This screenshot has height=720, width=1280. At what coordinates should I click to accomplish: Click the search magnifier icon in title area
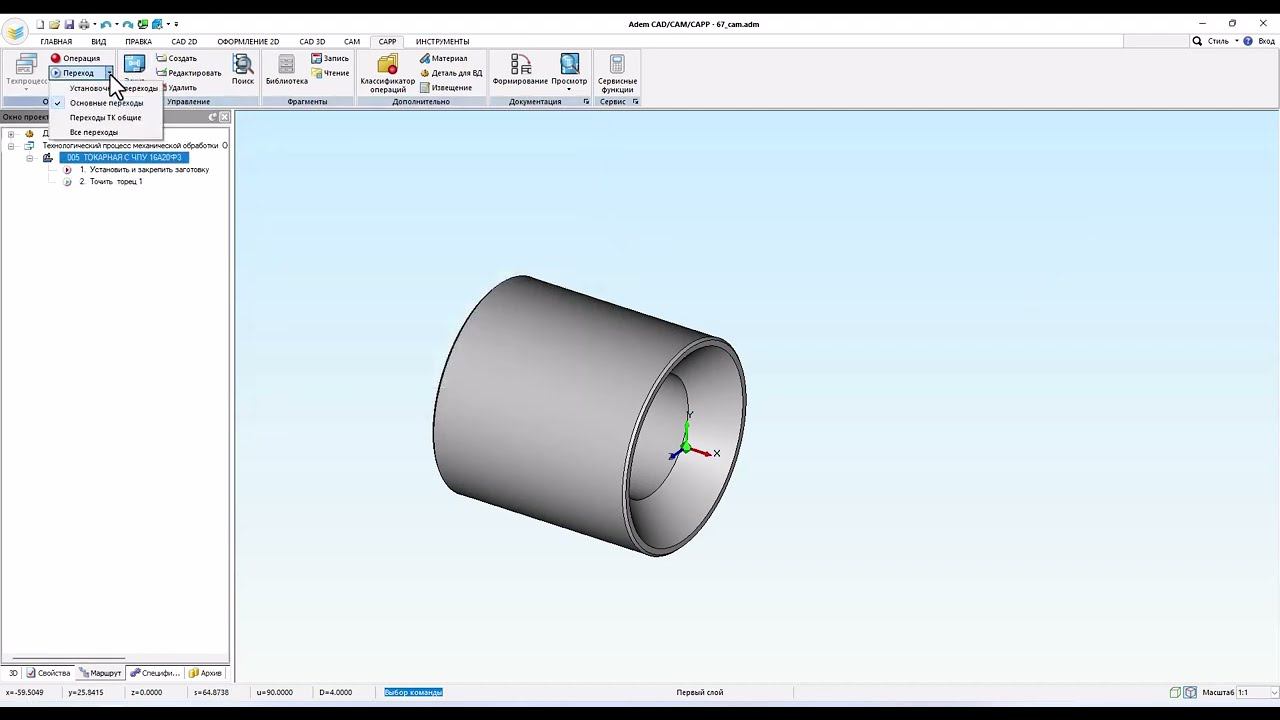(x=1197, y=41)
